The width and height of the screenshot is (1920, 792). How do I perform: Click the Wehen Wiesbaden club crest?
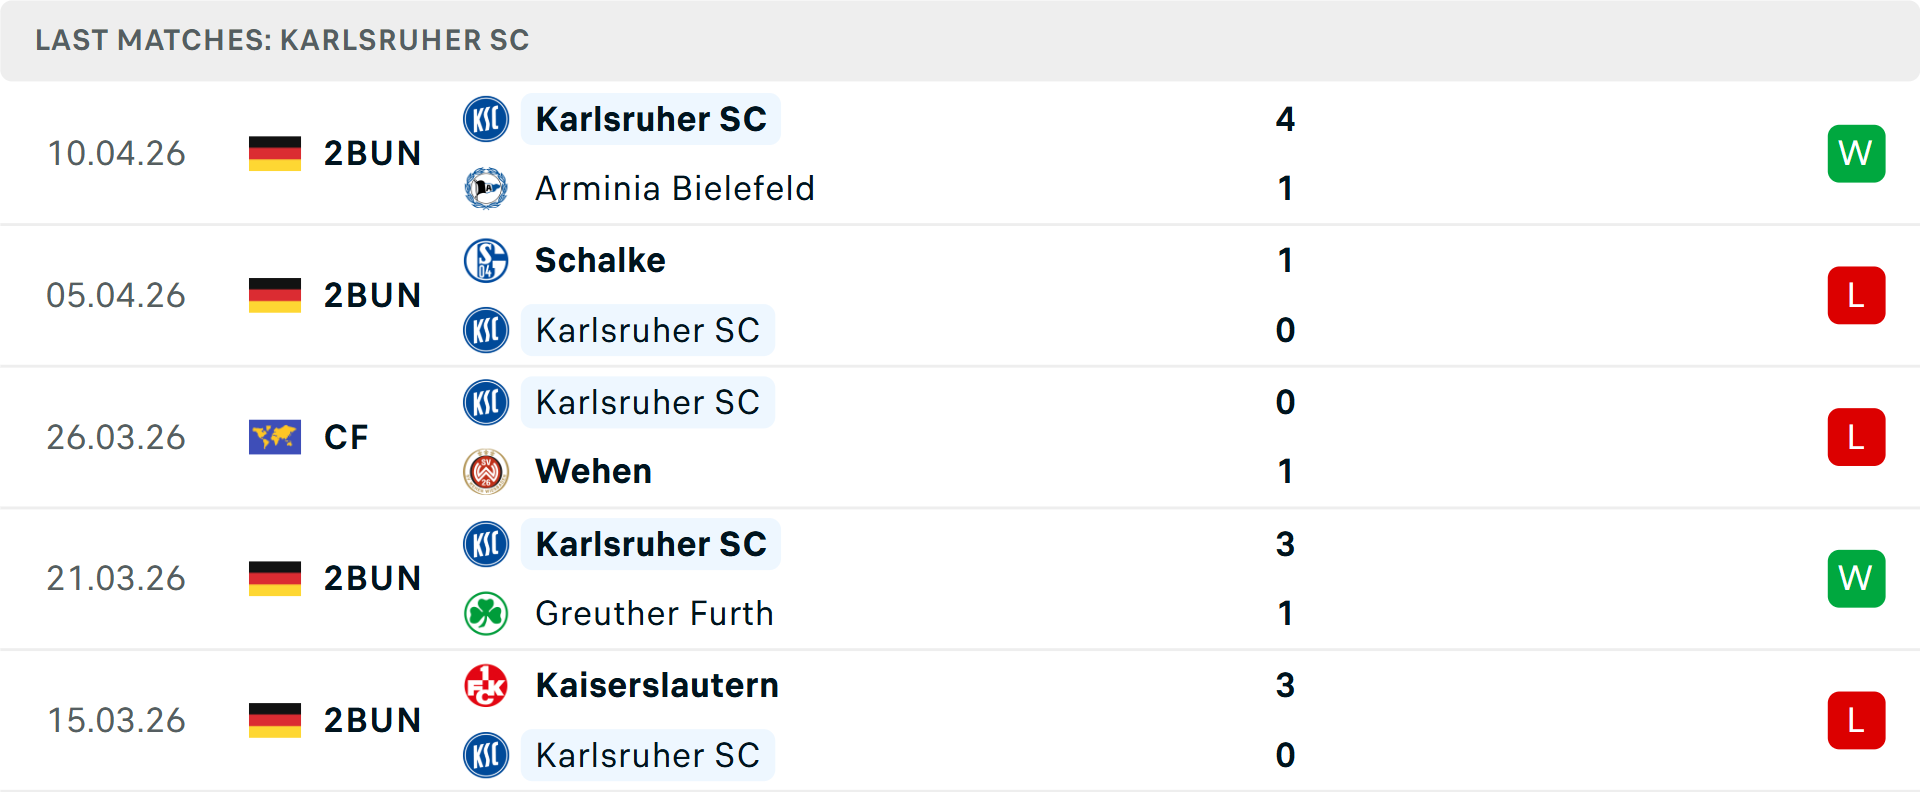pos(486,471)
